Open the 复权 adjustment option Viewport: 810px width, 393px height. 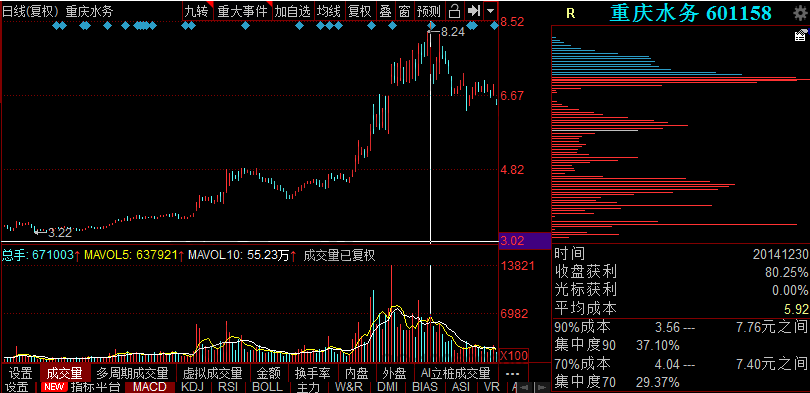[360, 10]
